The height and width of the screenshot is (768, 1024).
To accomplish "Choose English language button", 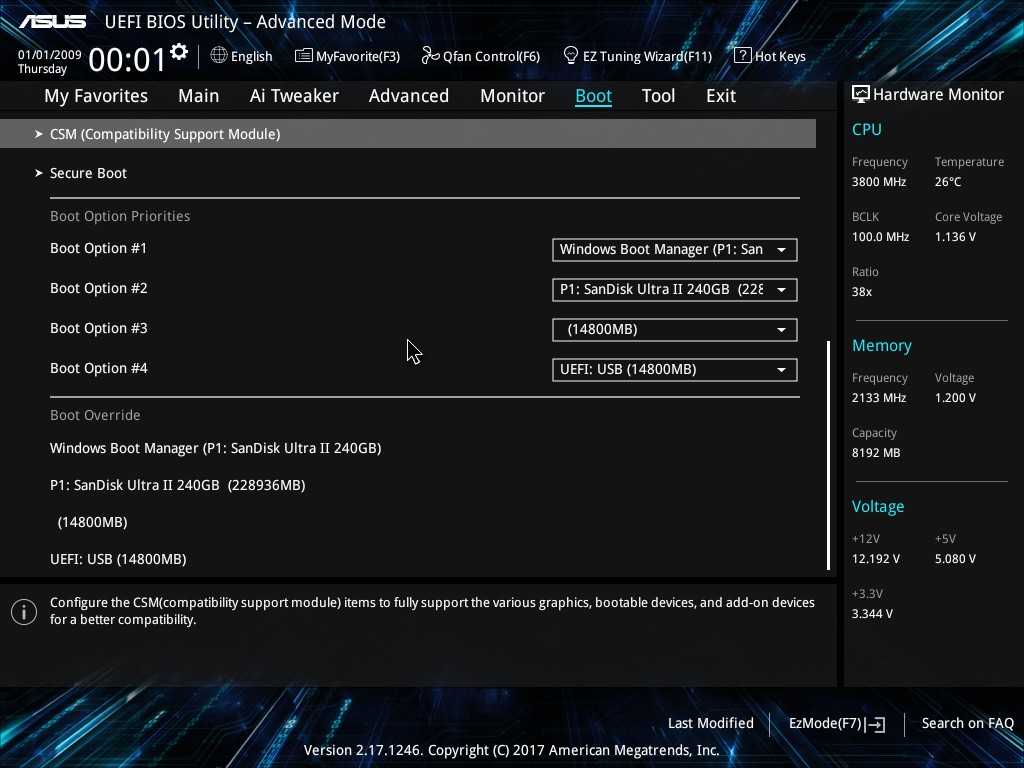I will pos(241,56).
